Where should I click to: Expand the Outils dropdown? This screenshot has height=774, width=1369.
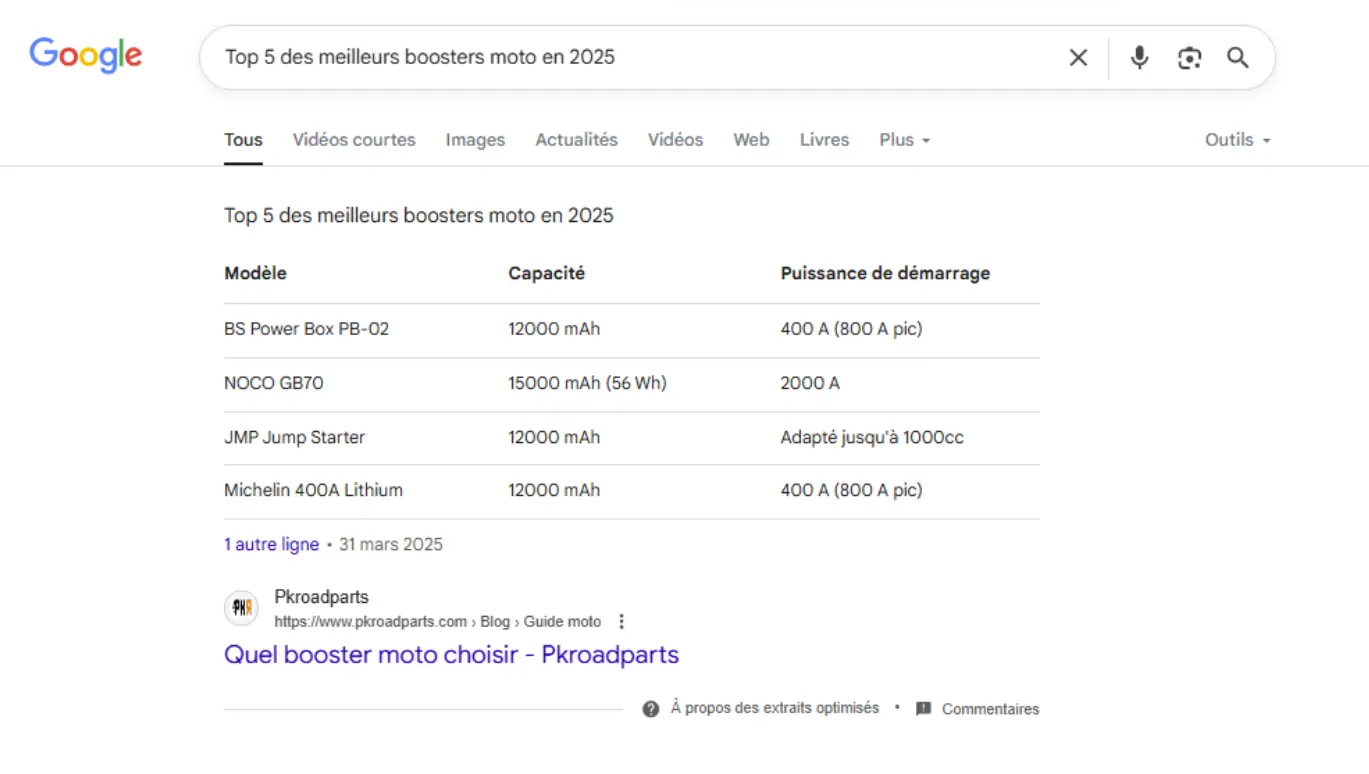tap(1238, 140)
